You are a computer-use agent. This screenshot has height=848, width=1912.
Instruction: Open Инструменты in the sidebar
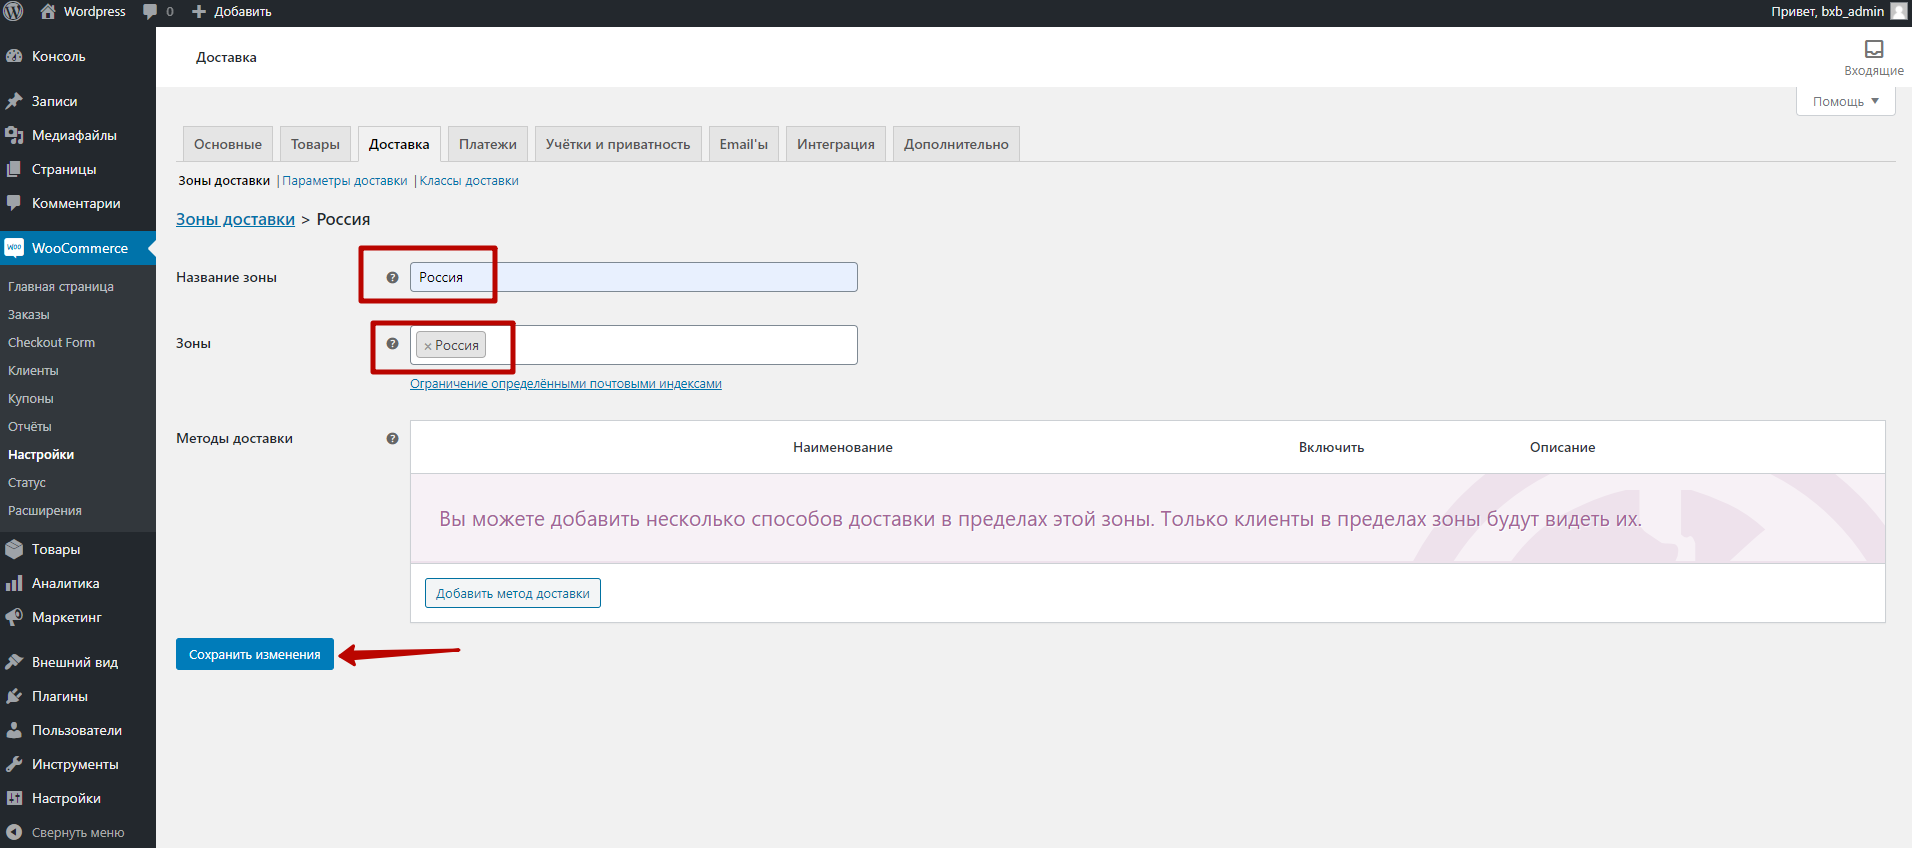[x=78, y=764]
